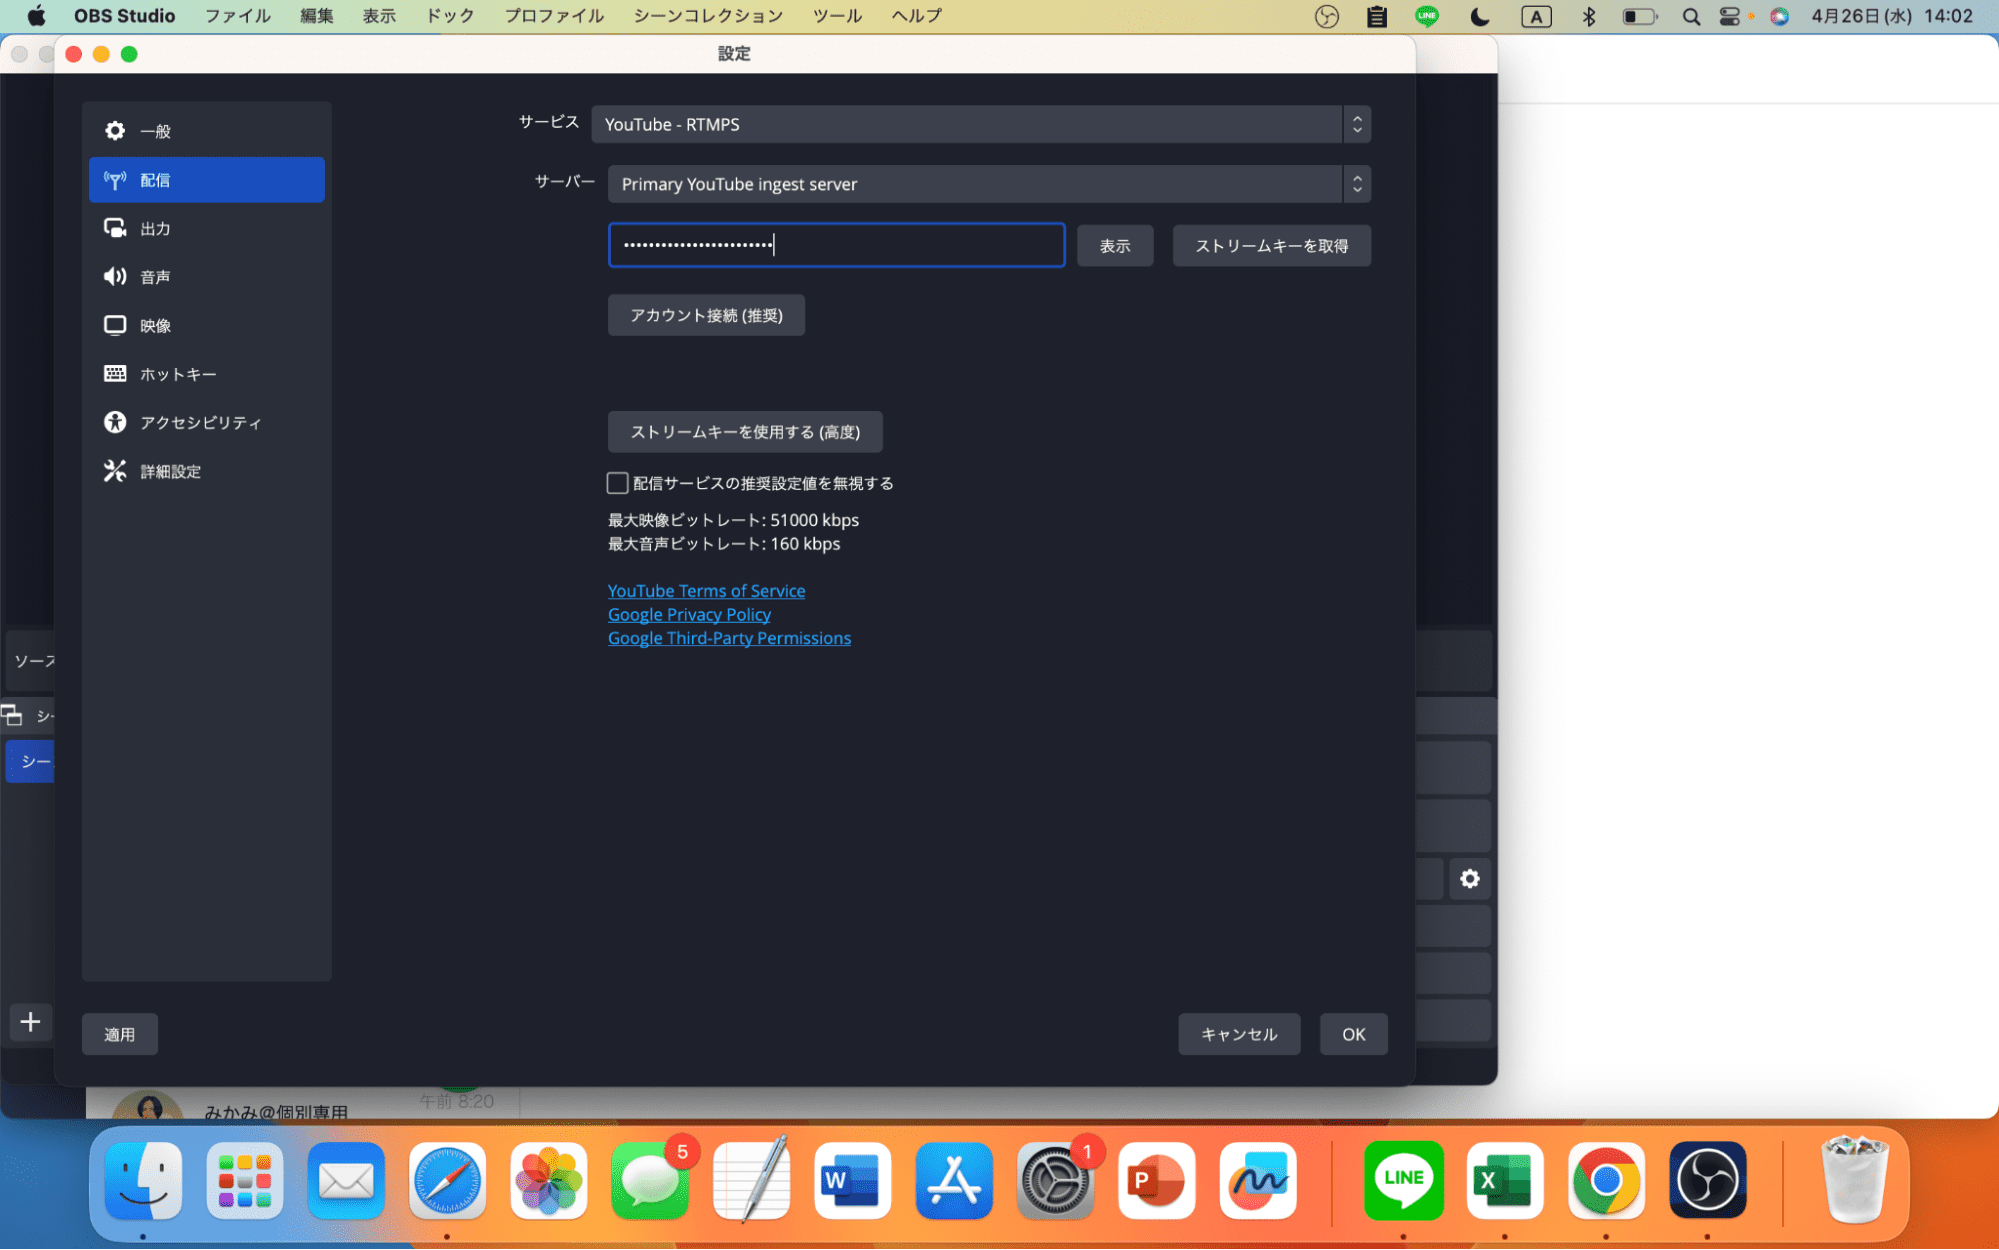Click the clipboard icon in the menu bar

[1377, 16]
